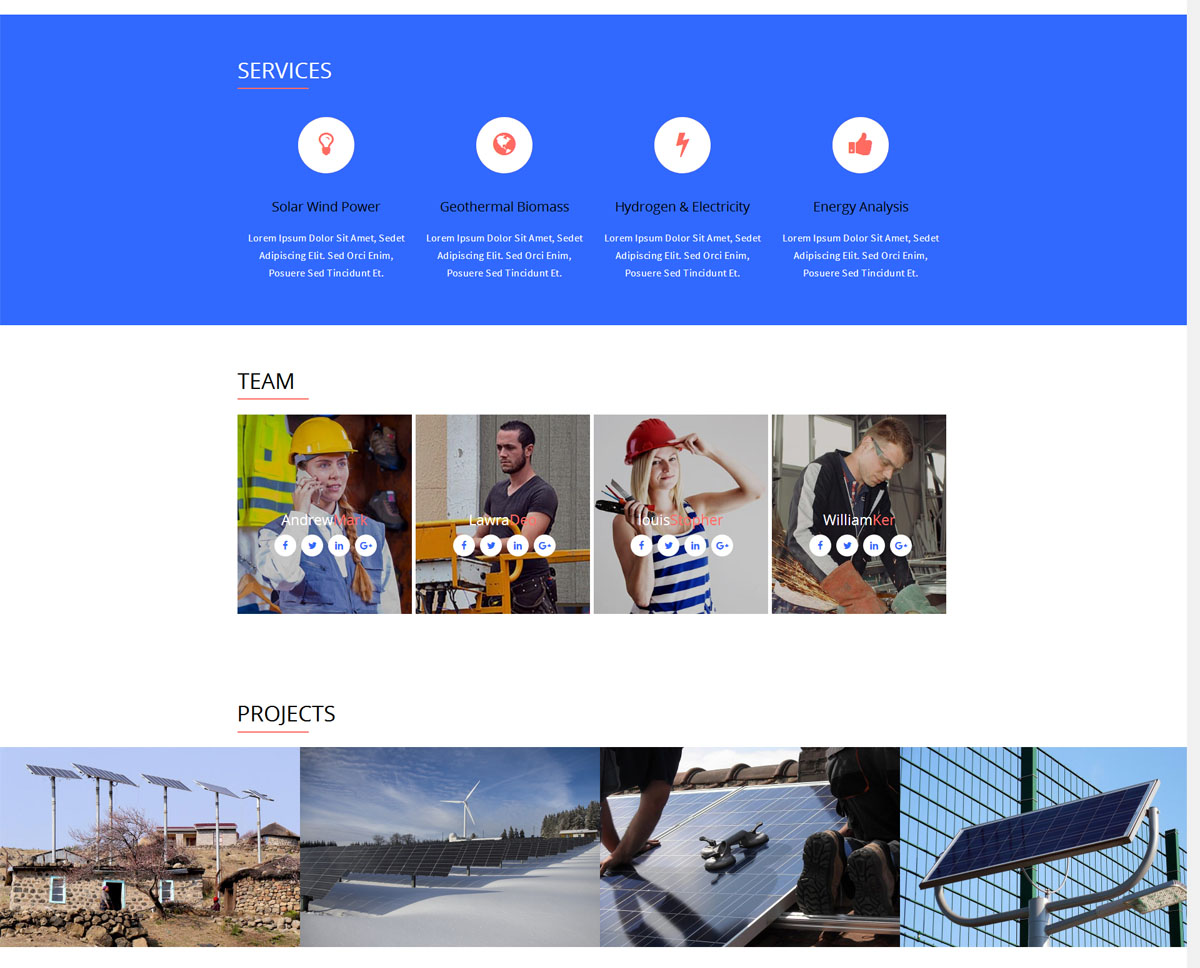This screenshot has width=1200, height=968.
Task: Open the snowy wind turbine project image
Action: pos(450,847)
